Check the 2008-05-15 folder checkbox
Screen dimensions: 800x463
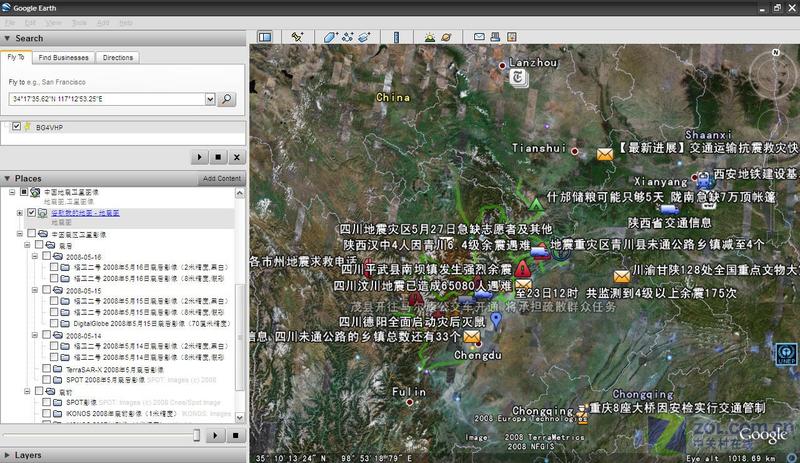click(46, 289)
